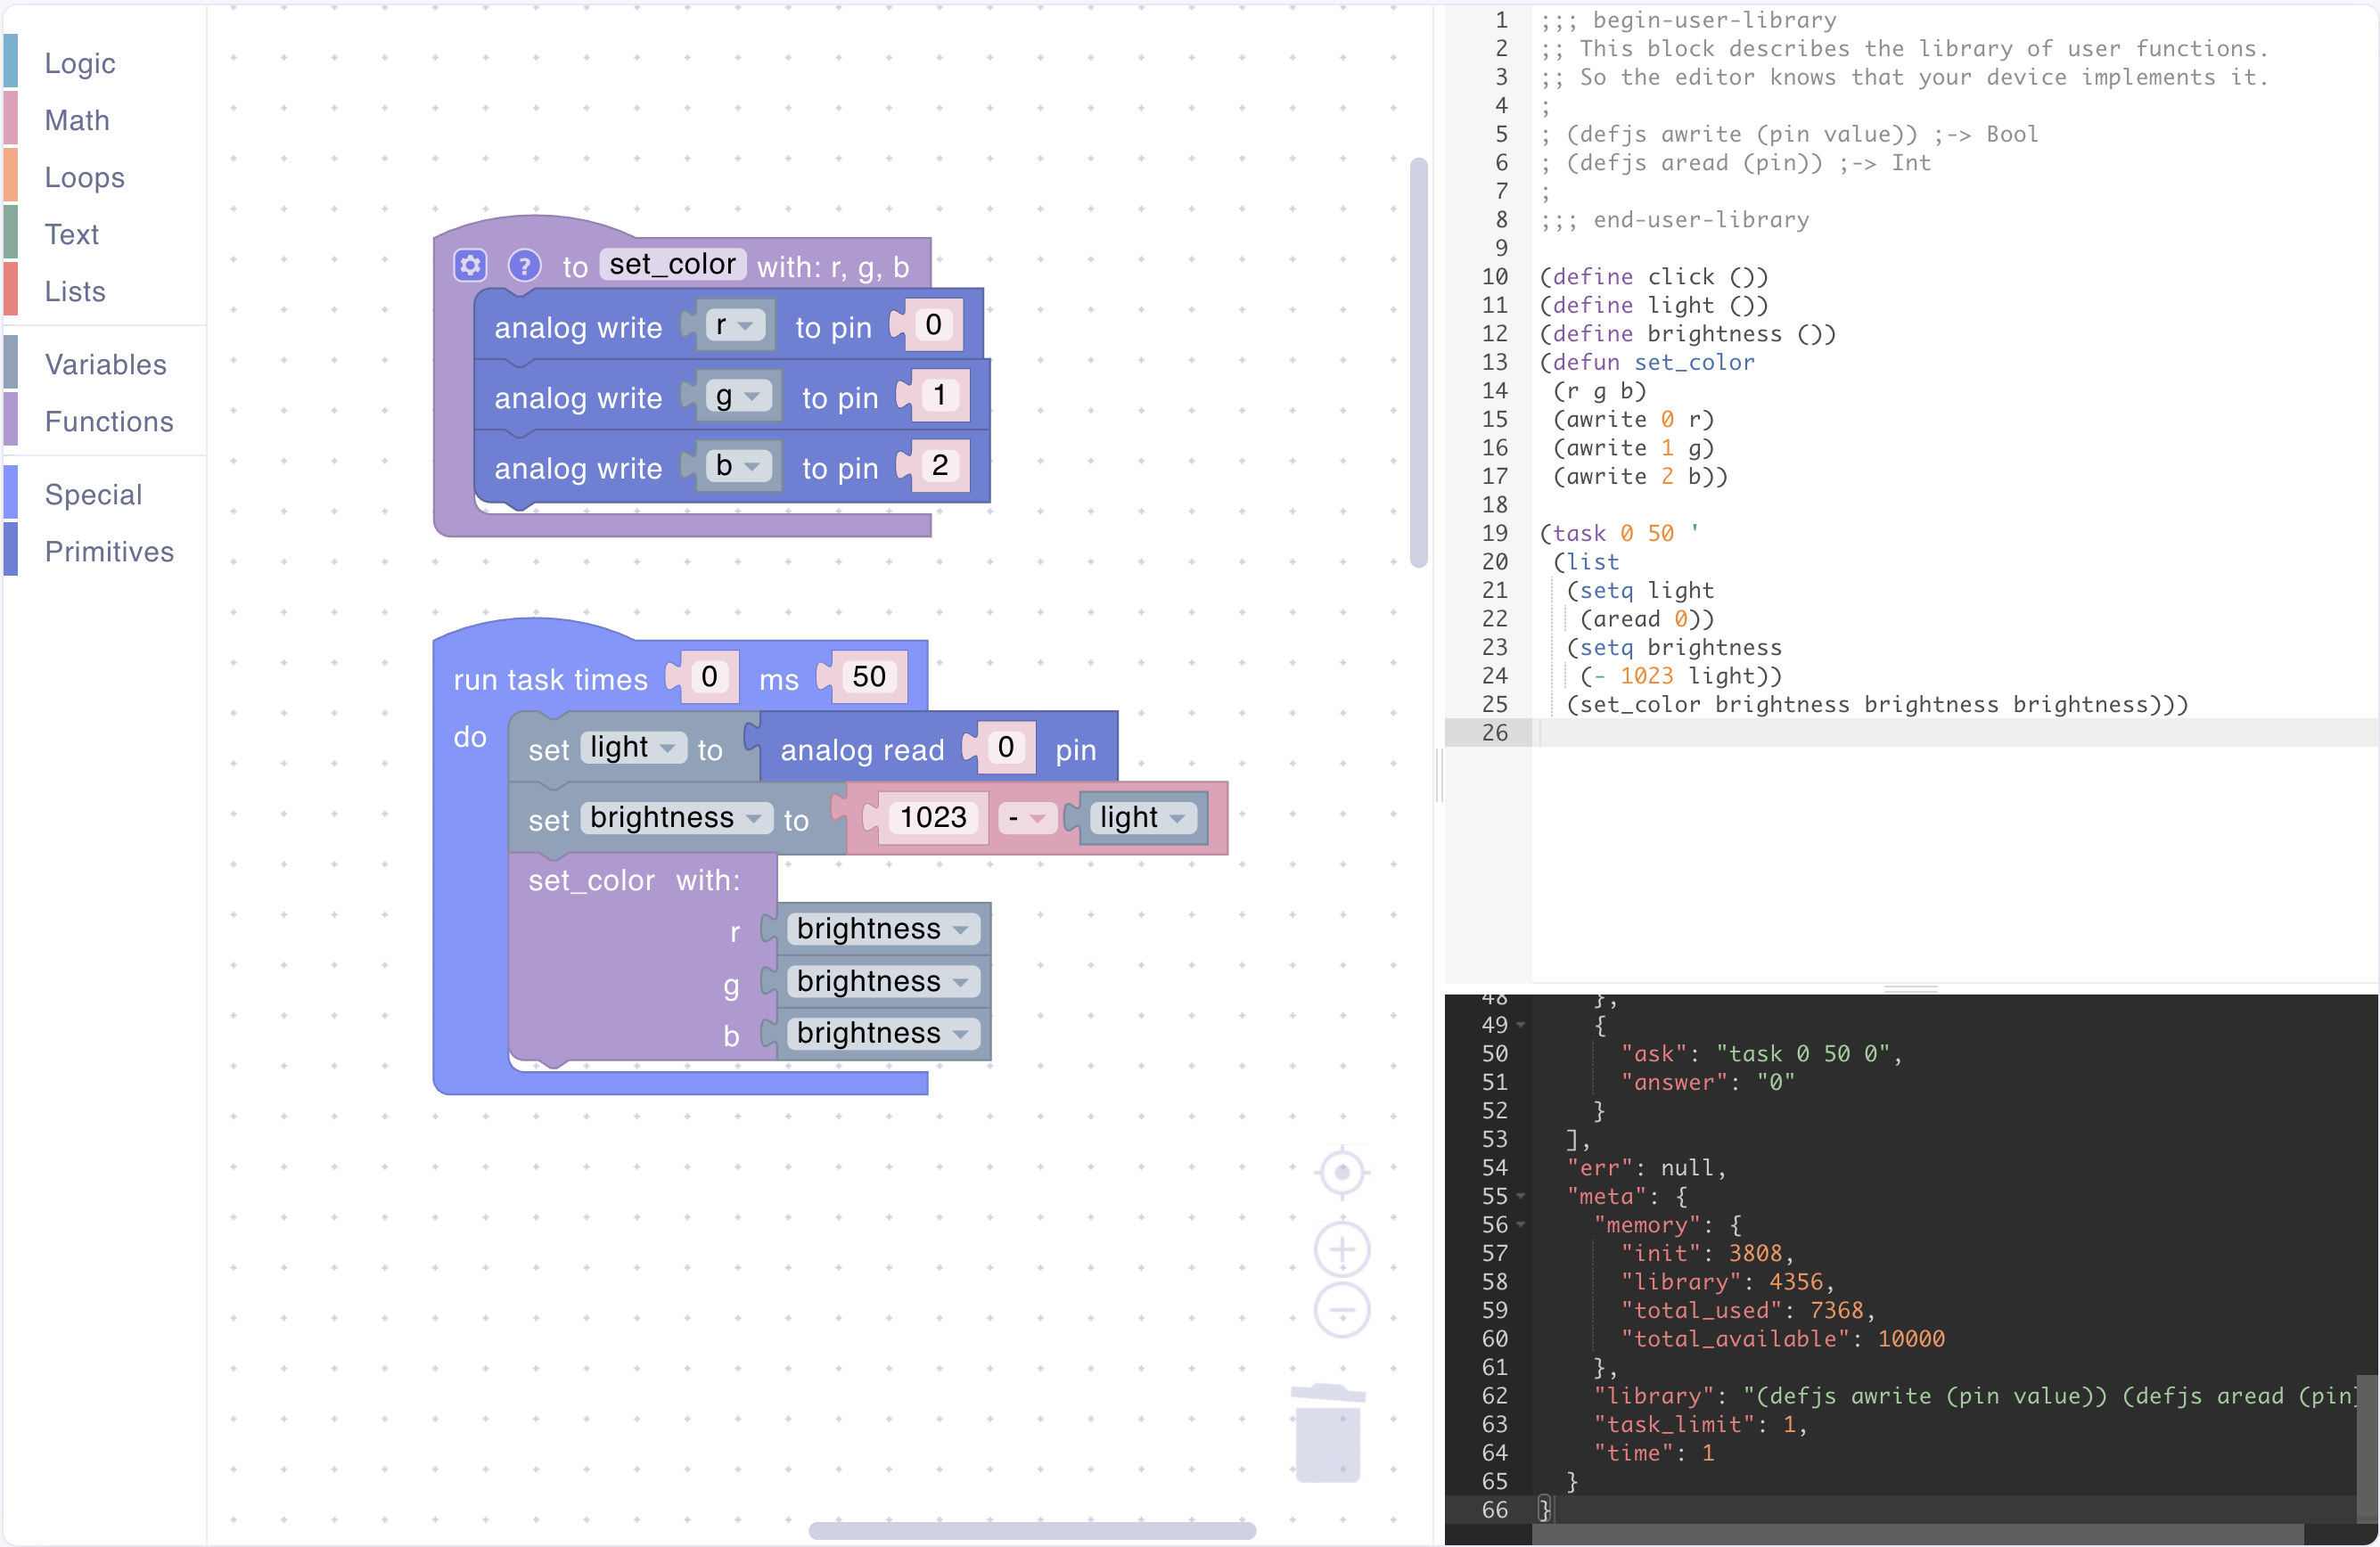Center the workspace with the target icon
This screenshot has height=1547, width=2380.
1342,1171
